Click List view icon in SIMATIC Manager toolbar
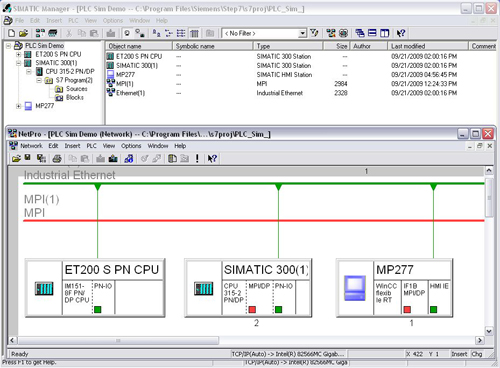The width and height of the screenshot is (500, 368). pos(181,33)
